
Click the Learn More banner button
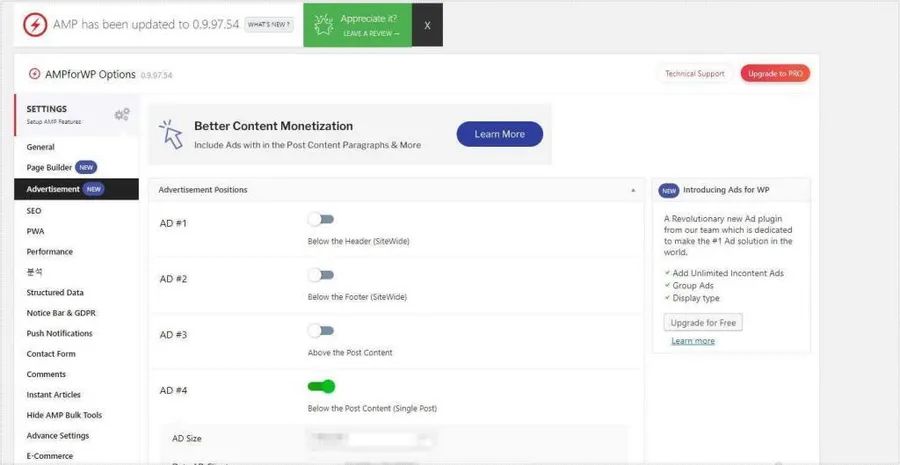tap(499, 134)
